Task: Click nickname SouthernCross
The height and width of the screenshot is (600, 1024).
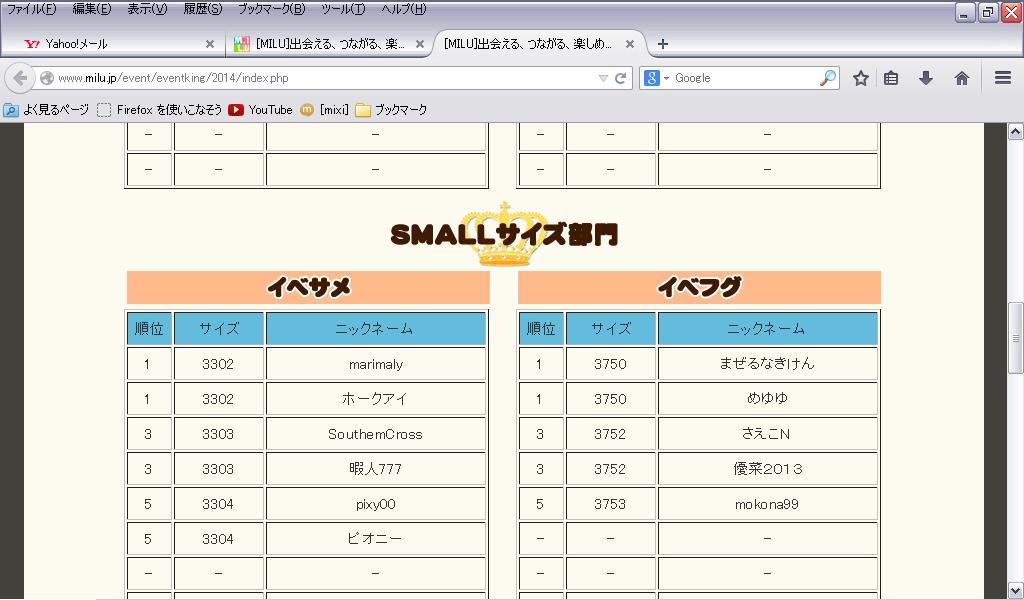Action: 376,434
